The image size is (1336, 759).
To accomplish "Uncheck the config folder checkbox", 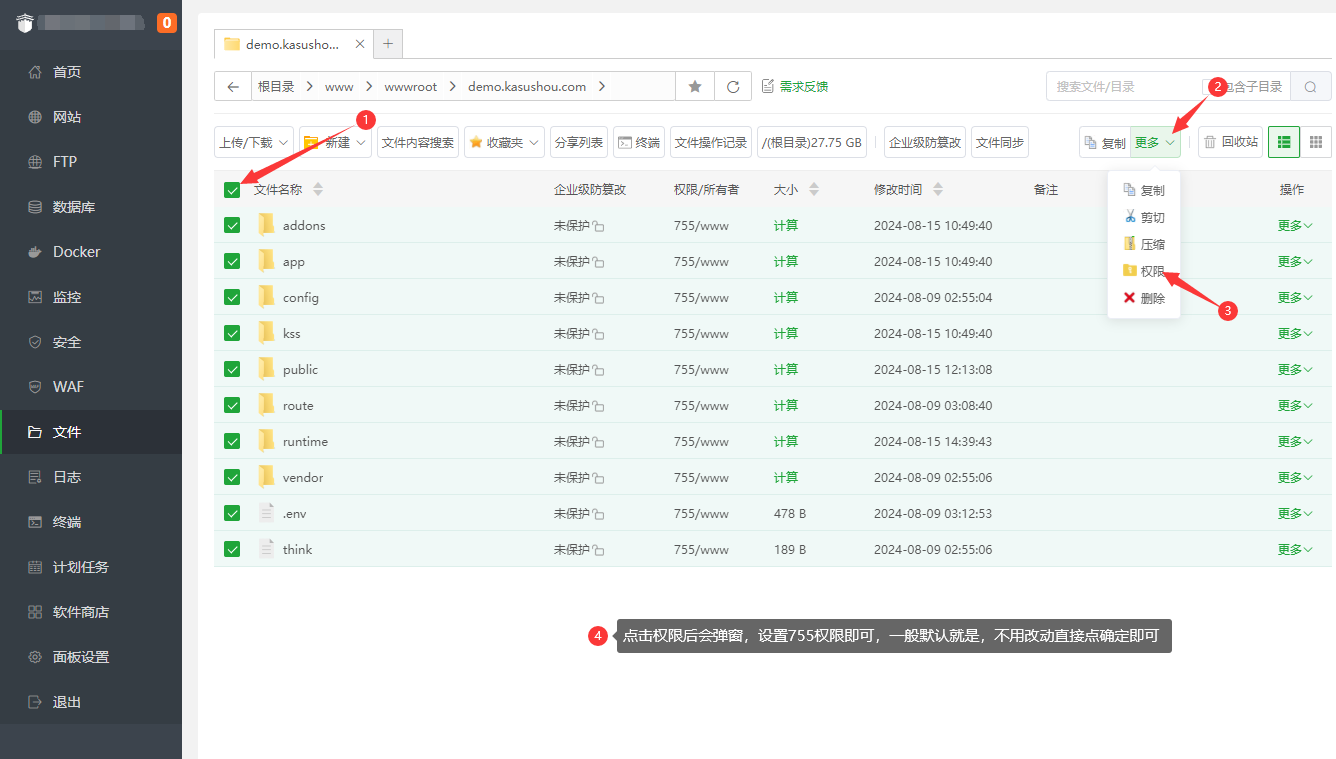I will pyautogui.click(x=232, y=298).
